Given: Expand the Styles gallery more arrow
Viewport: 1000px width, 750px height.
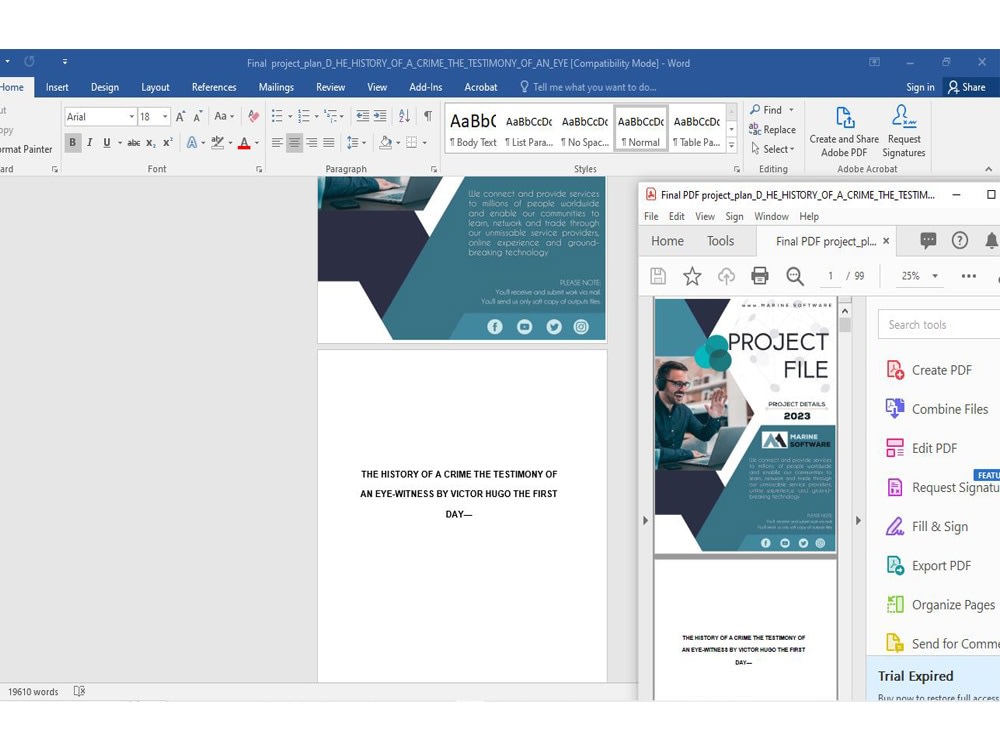Looking at the screenshot, I should [x=732, y=146].
